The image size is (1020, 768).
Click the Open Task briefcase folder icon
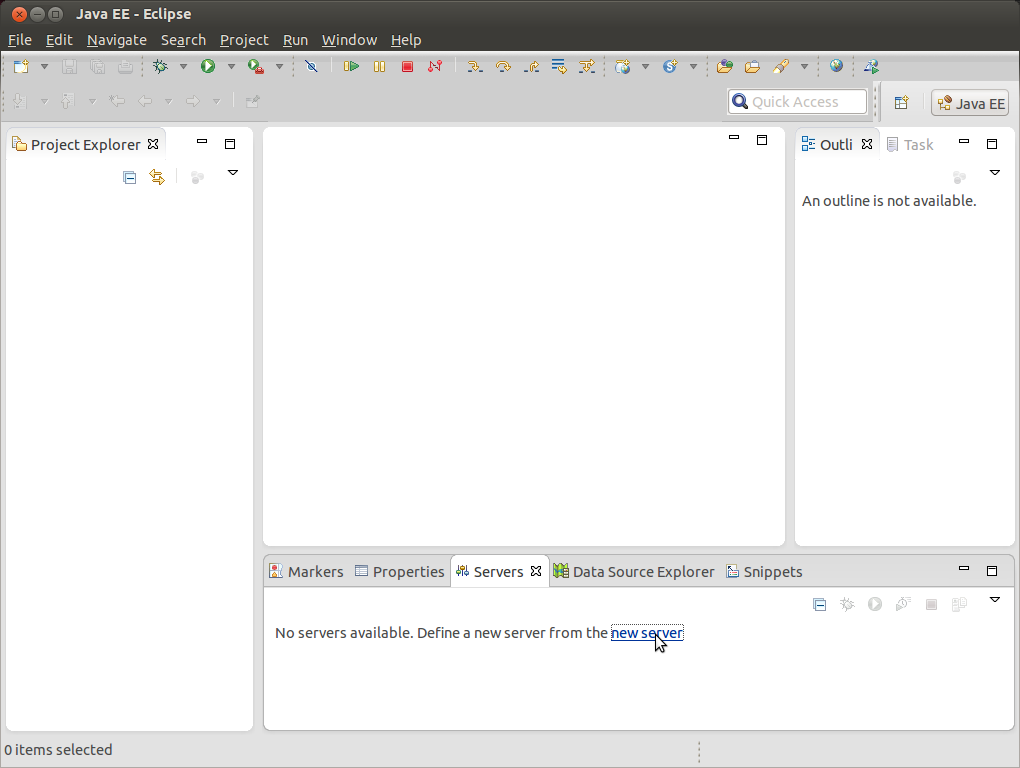point(753,66)
